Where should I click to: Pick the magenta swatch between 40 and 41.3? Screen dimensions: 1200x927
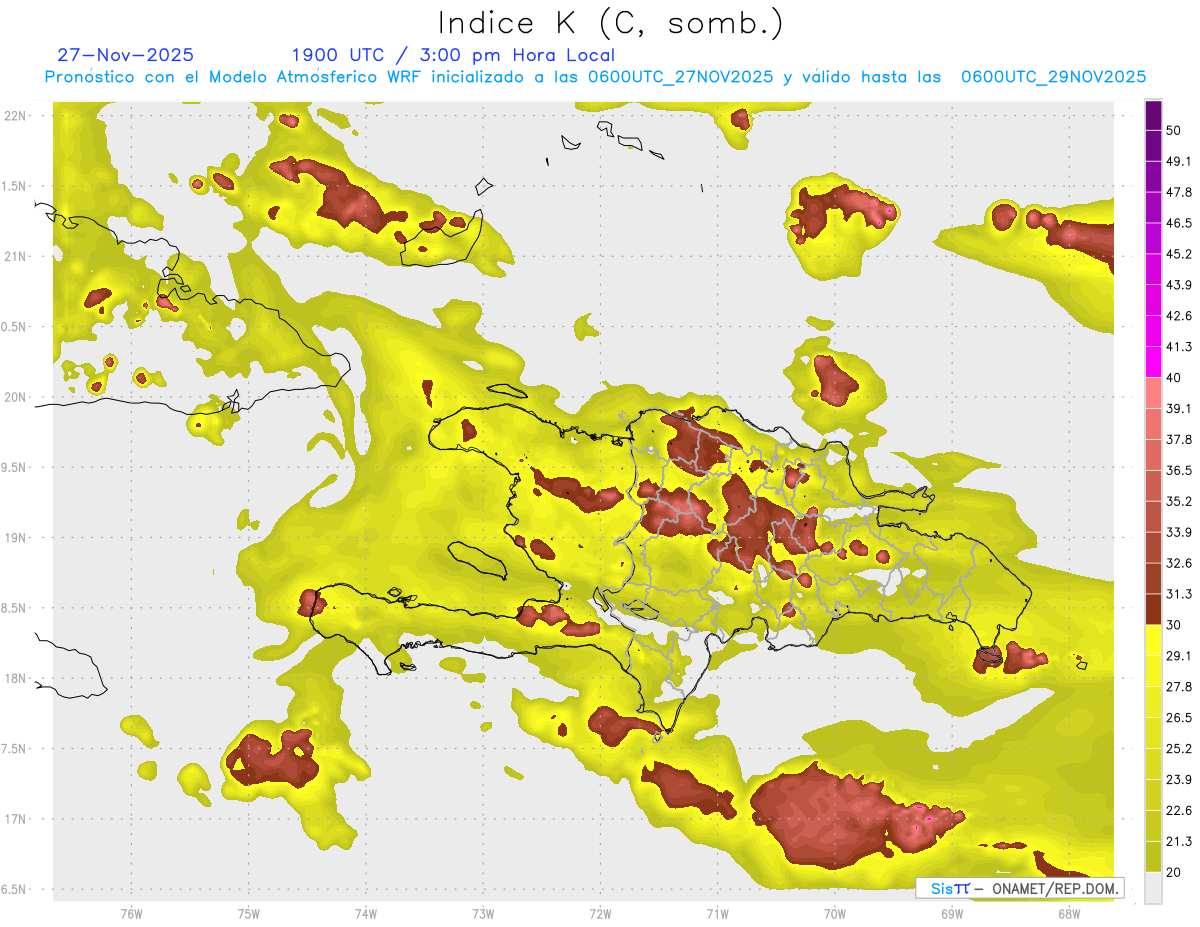(x=1153, y=362)
